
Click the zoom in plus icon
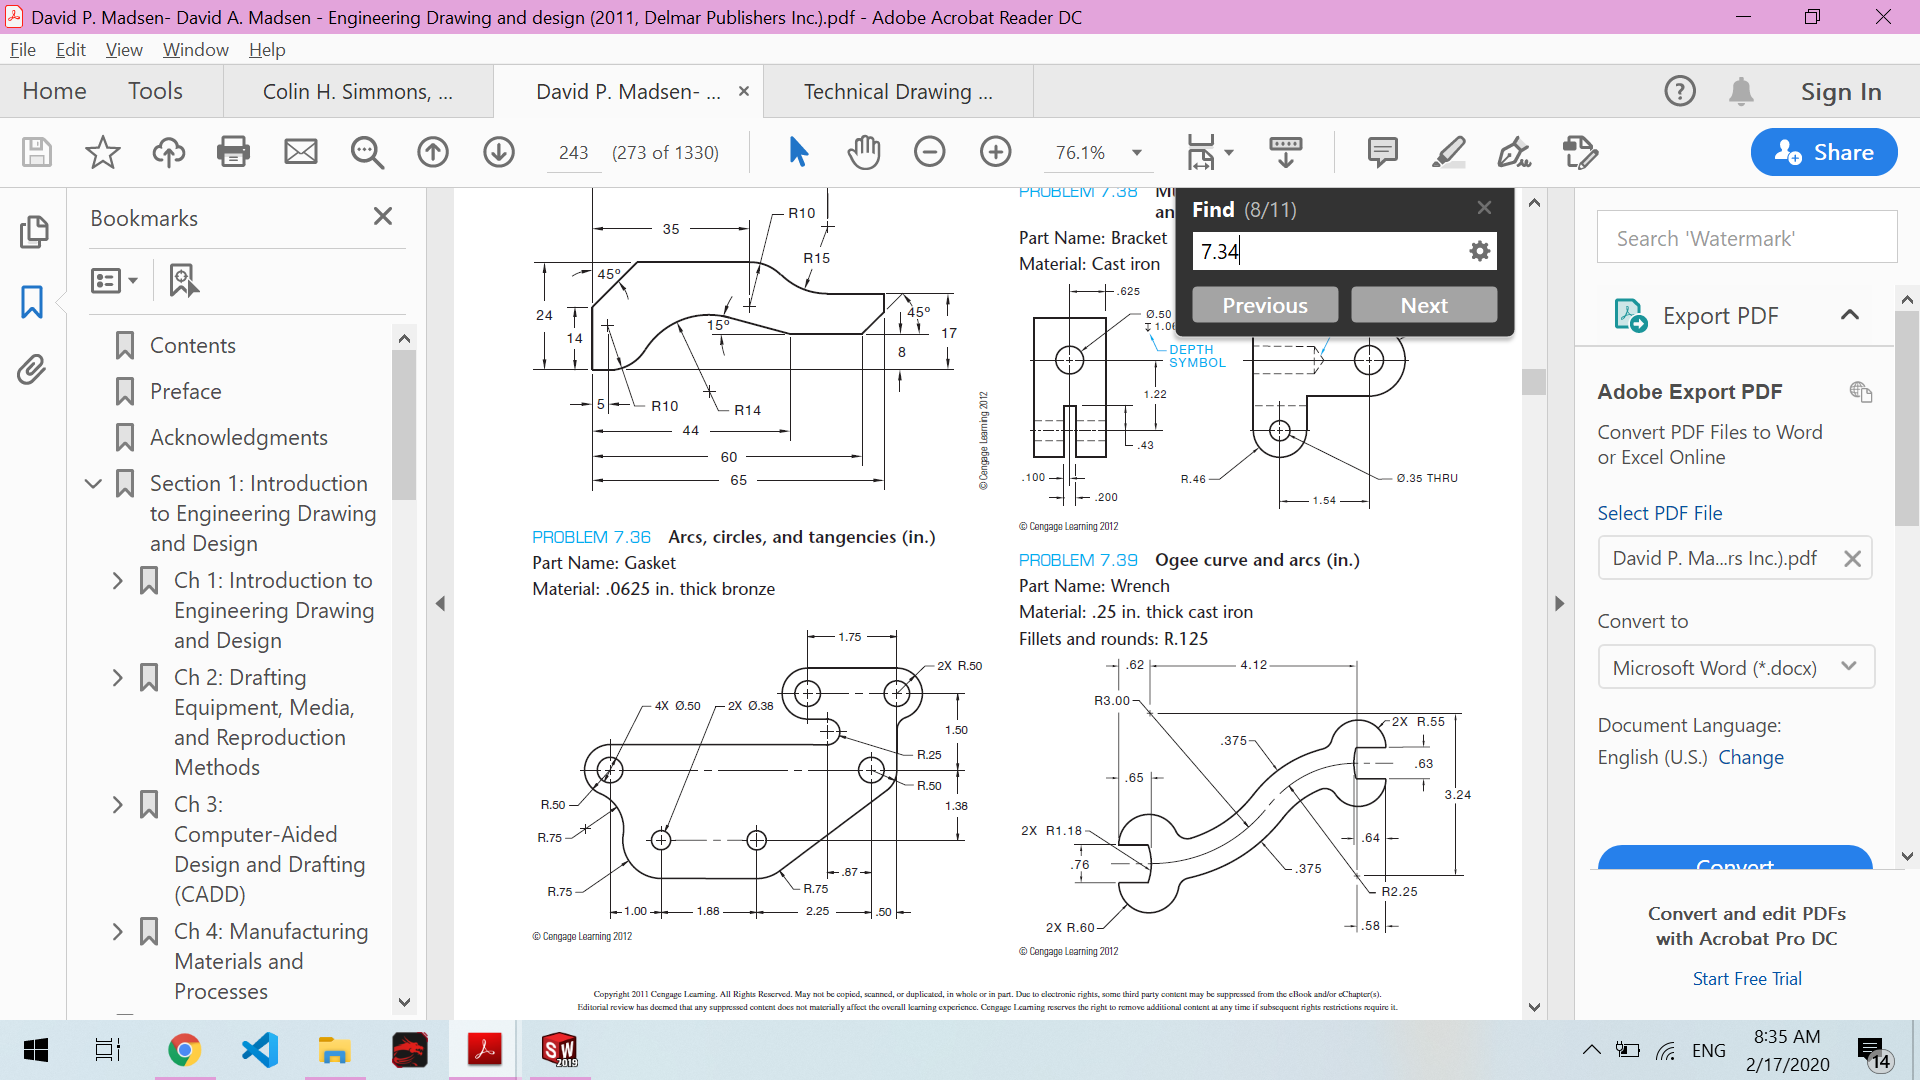point(995,152)
